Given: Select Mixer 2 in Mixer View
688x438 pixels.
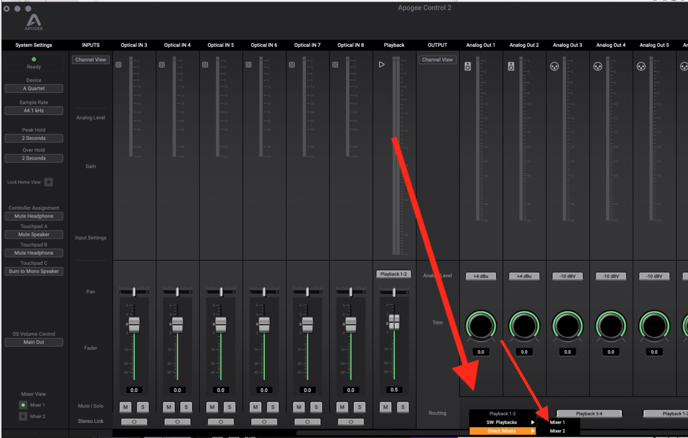Looking at the screenshot, I should (23, 416).
